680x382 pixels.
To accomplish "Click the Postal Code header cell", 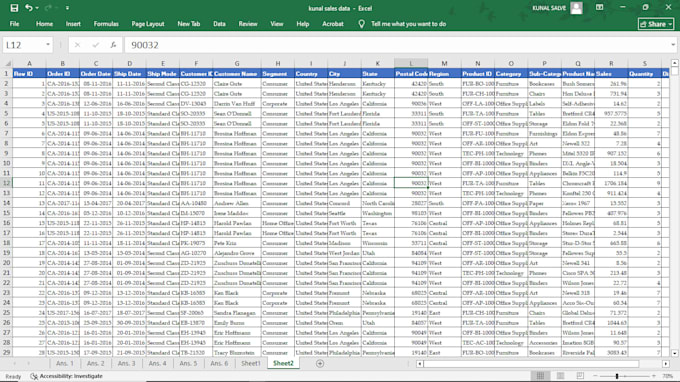I will [x=411, y=74].
